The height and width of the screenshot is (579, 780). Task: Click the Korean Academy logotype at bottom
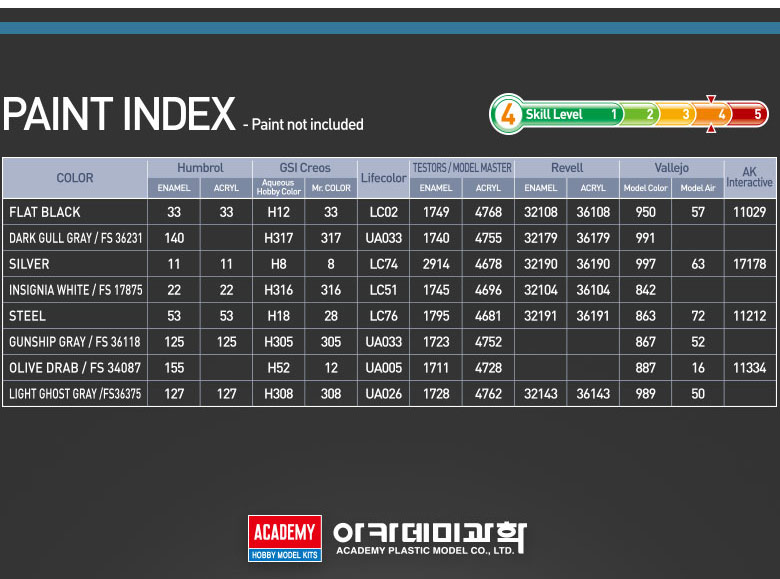[430, 533]
